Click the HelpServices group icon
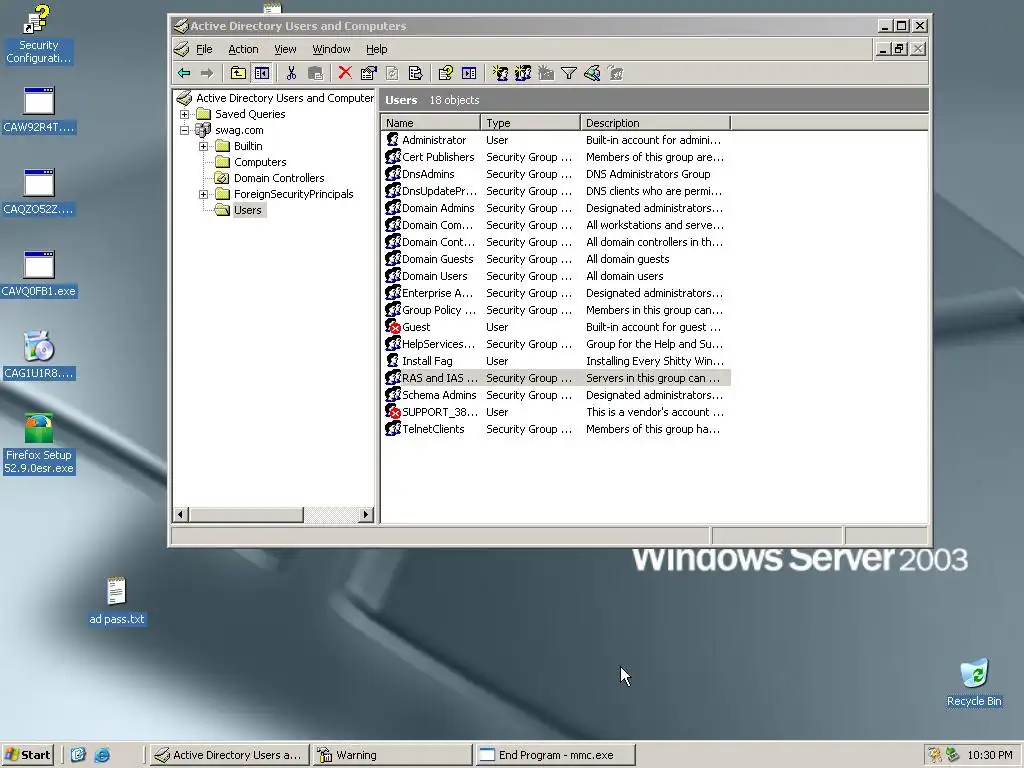Viewport: 1024px width, 768px height. [x=392, y=344]
